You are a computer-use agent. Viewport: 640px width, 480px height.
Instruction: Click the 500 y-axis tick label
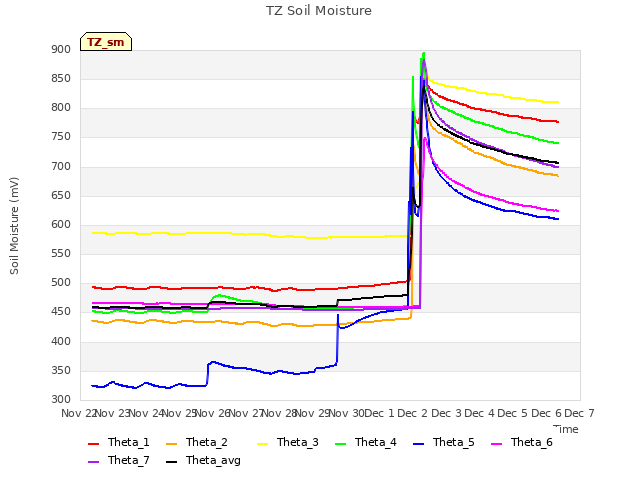(61, 283)
